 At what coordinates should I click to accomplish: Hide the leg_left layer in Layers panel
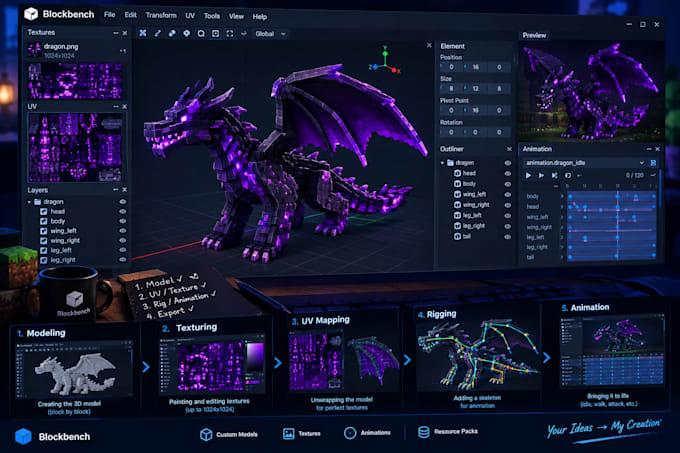(x=123, y=250)
